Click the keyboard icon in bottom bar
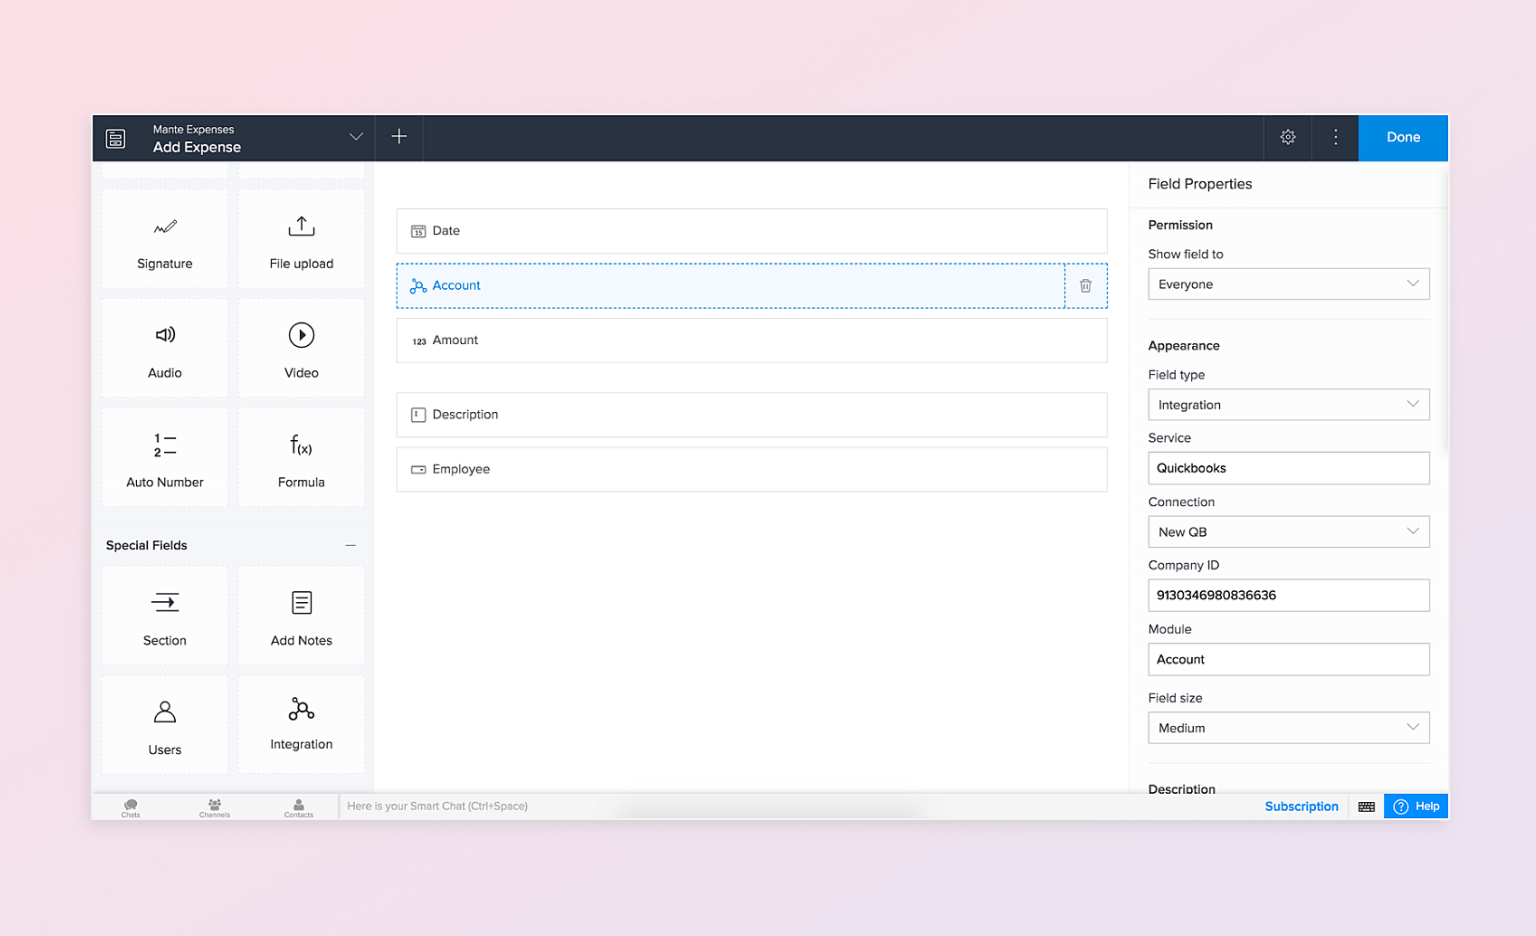Viewport: 1536px width, 936px height. tap(1366, 807)
